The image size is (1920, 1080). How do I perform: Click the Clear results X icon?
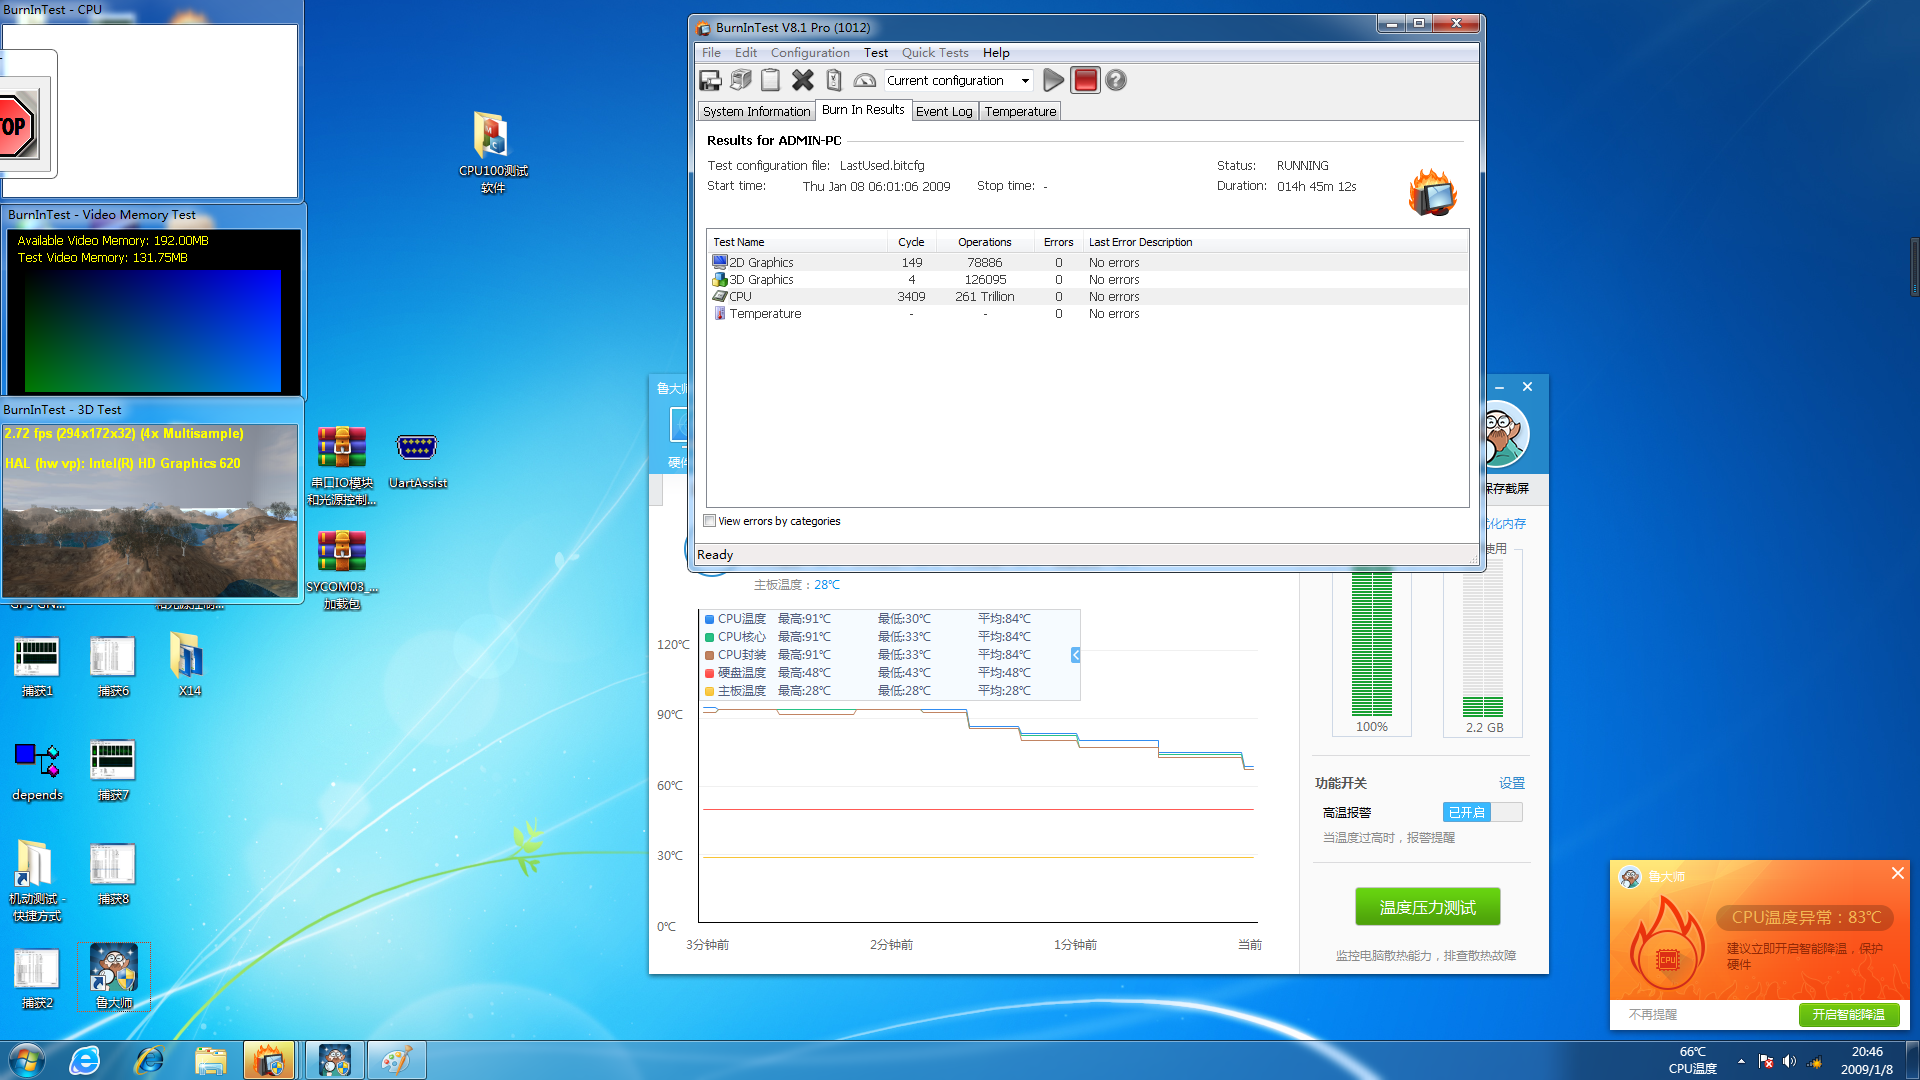tap(802, 80)
